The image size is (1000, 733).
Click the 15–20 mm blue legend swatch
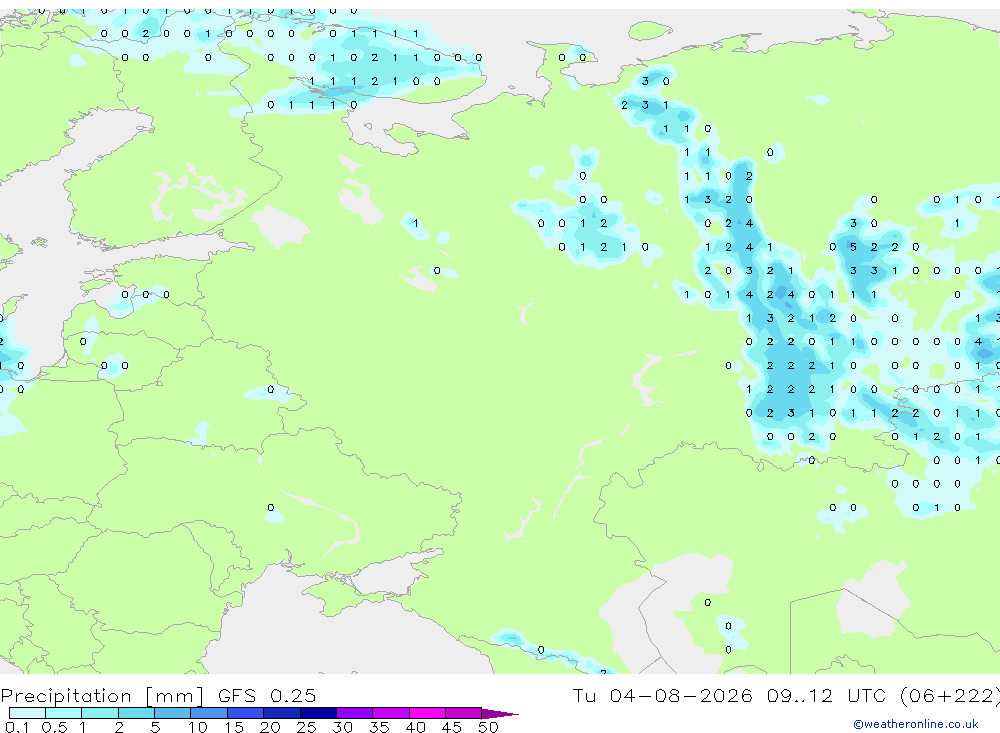(x=246, y=713)
